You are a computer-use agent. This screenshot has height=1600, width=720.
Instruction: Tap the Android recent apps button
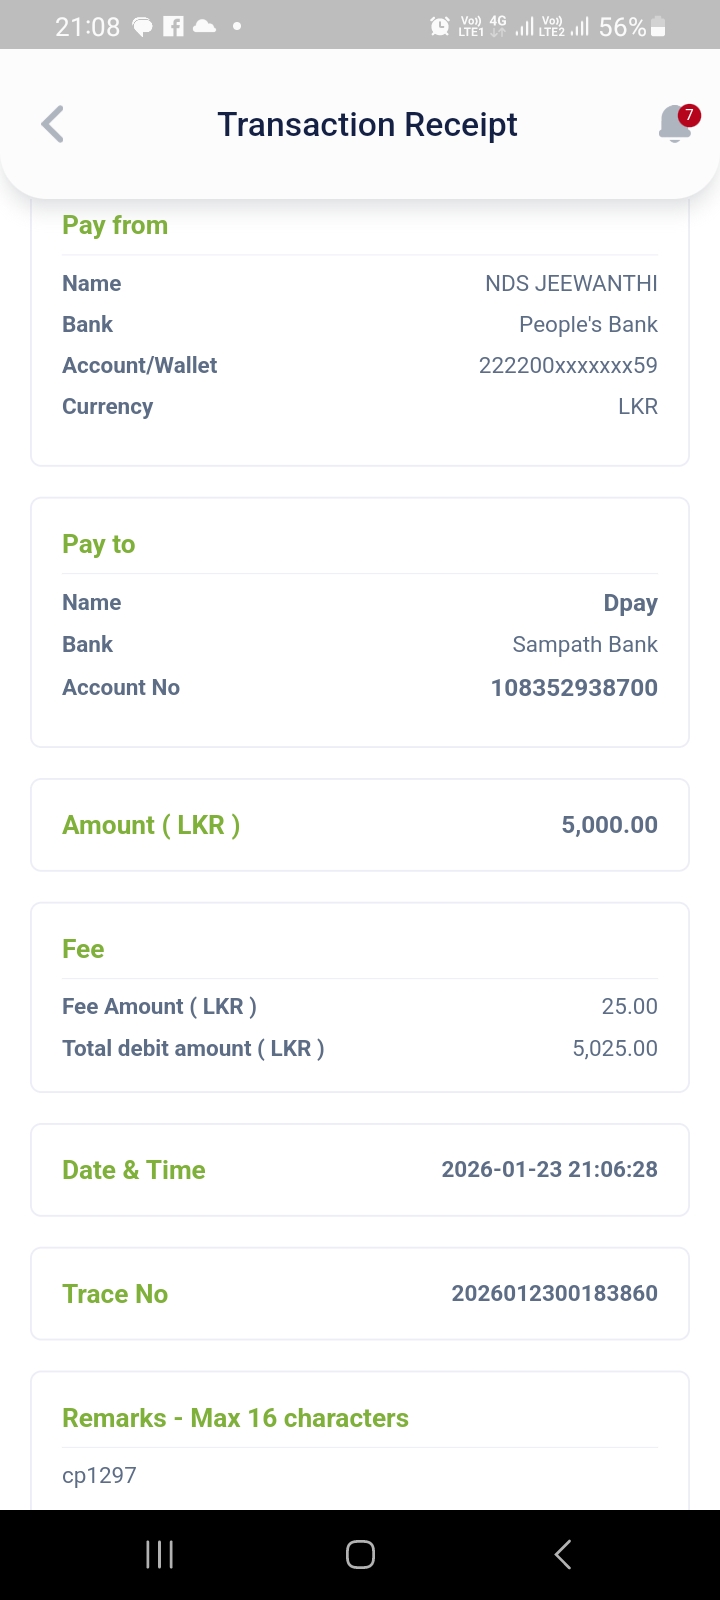click(x=159, y=1554)
